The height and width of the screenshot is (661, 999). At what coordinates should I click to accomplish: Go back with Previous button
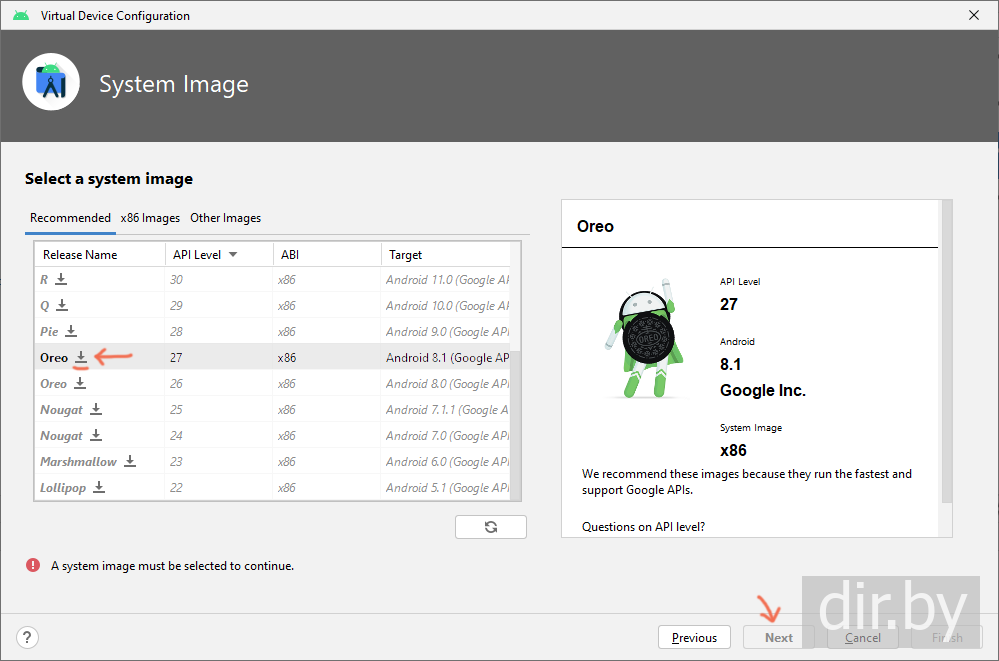tap(694, 637)
